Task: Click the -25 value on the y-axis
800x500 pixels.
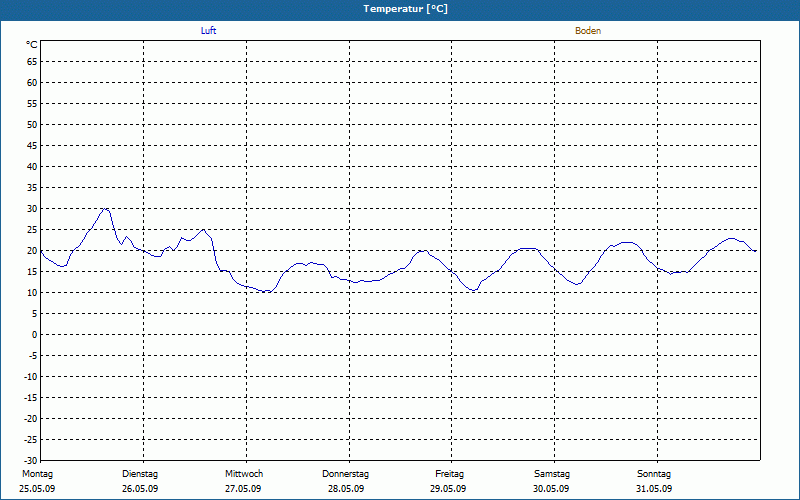Action: tap(31, 440)
